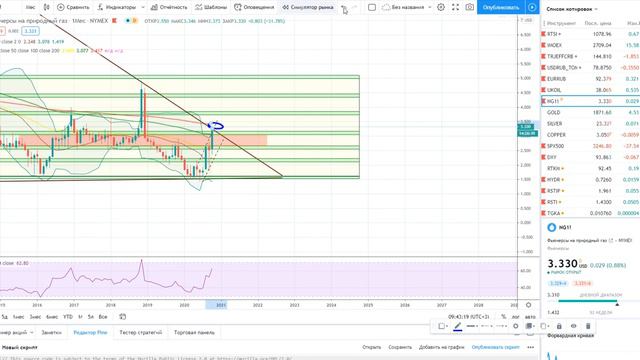Select IMOEX in the watchlist
The height and width of the screenshot is (360, 640).
(x=590, y=45)
